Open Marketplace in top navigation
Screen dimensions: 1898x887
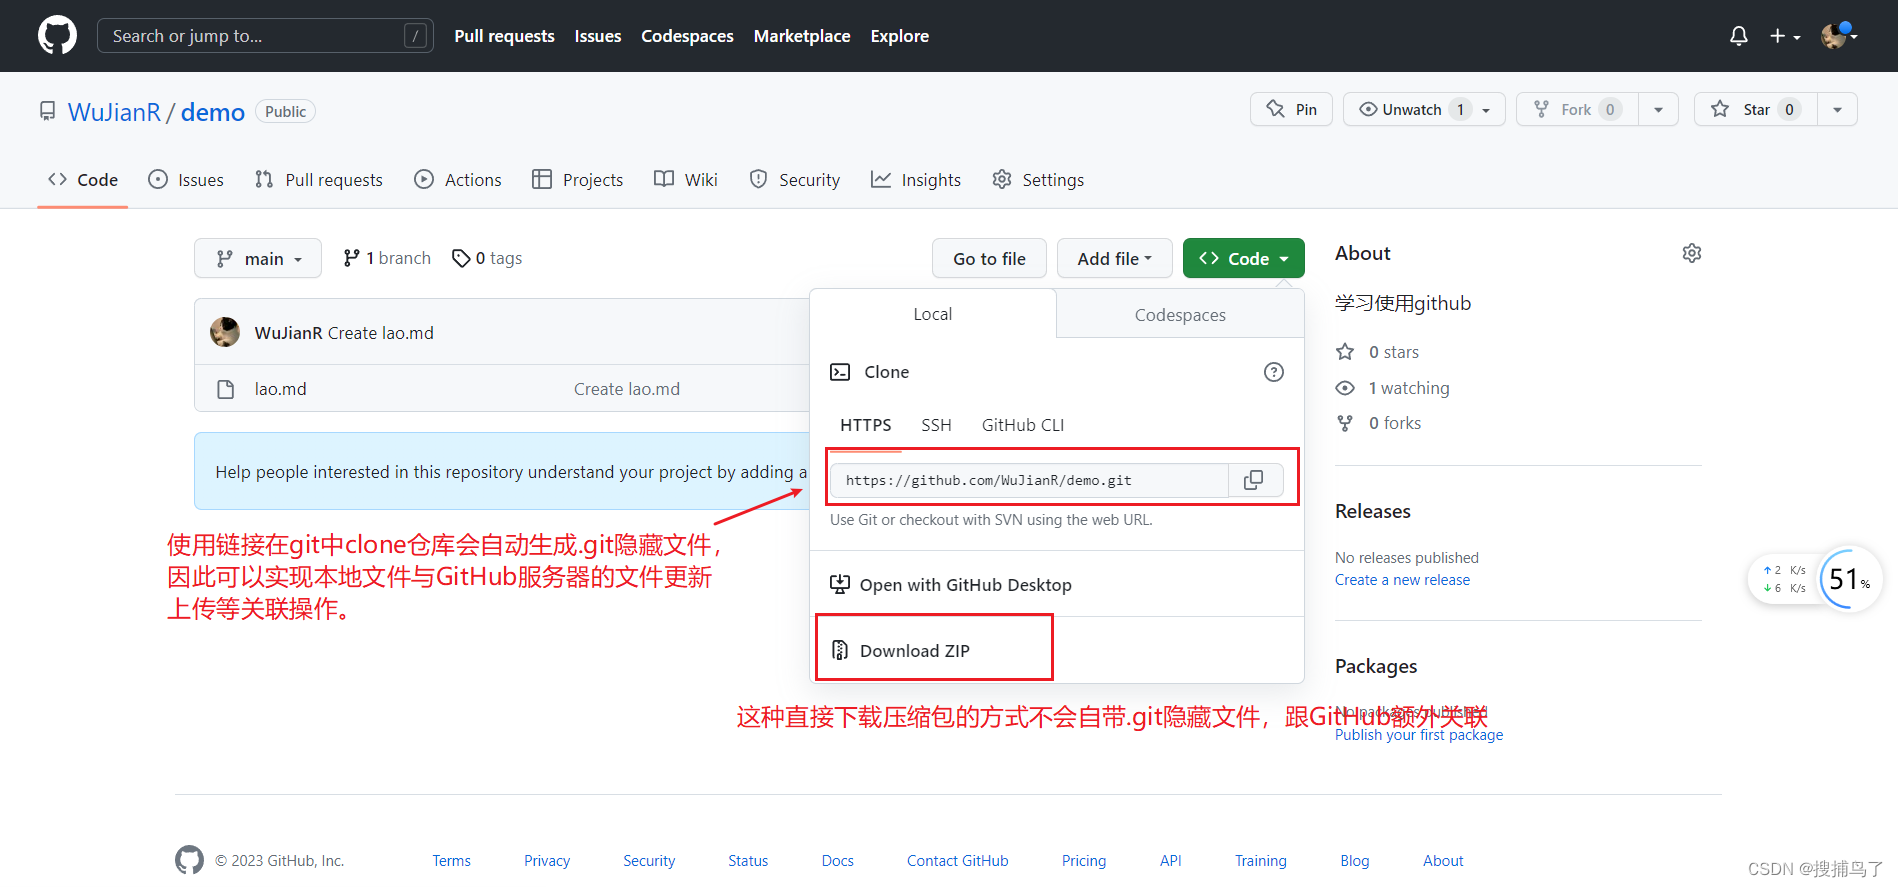802,36
